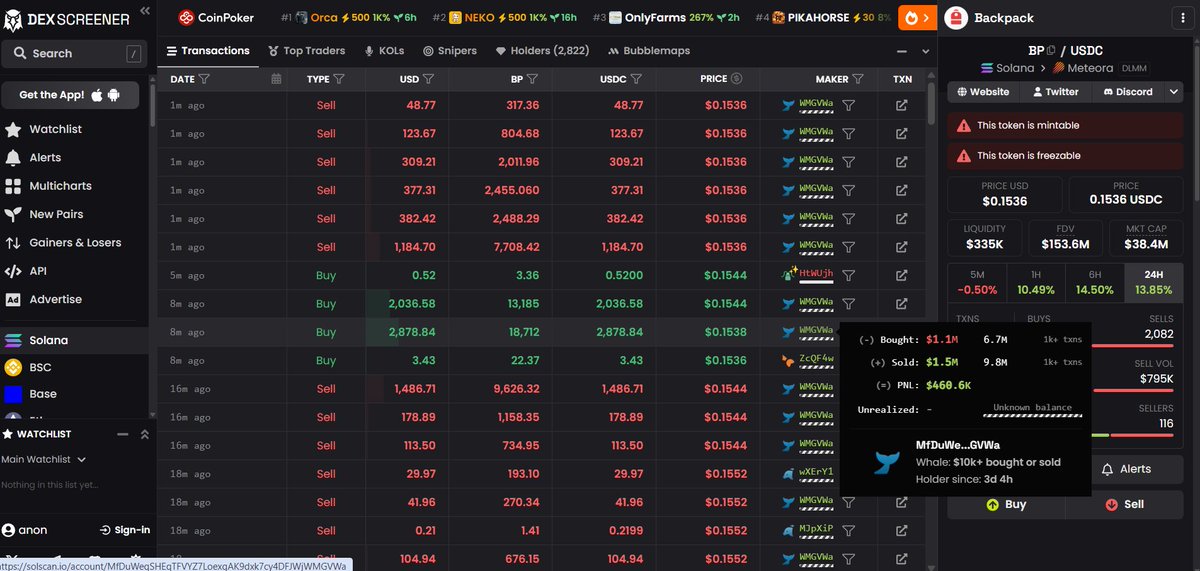Click the CoinPoker ad logo
This screenshot has height=571, width=1200.
click(186, 17)
